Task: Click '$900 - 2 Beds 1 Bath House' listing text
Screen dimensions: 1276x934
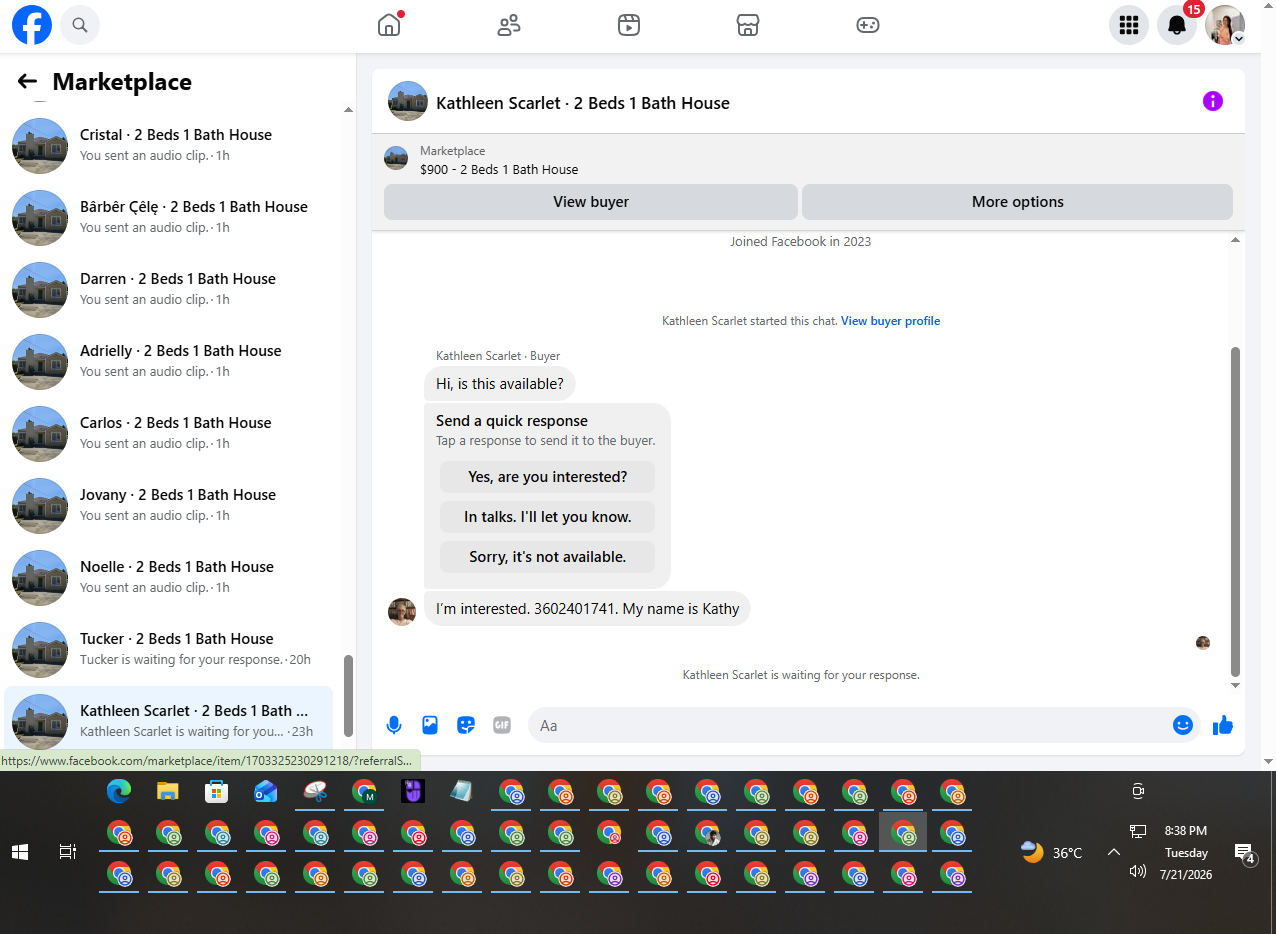Action: [499, 169]
